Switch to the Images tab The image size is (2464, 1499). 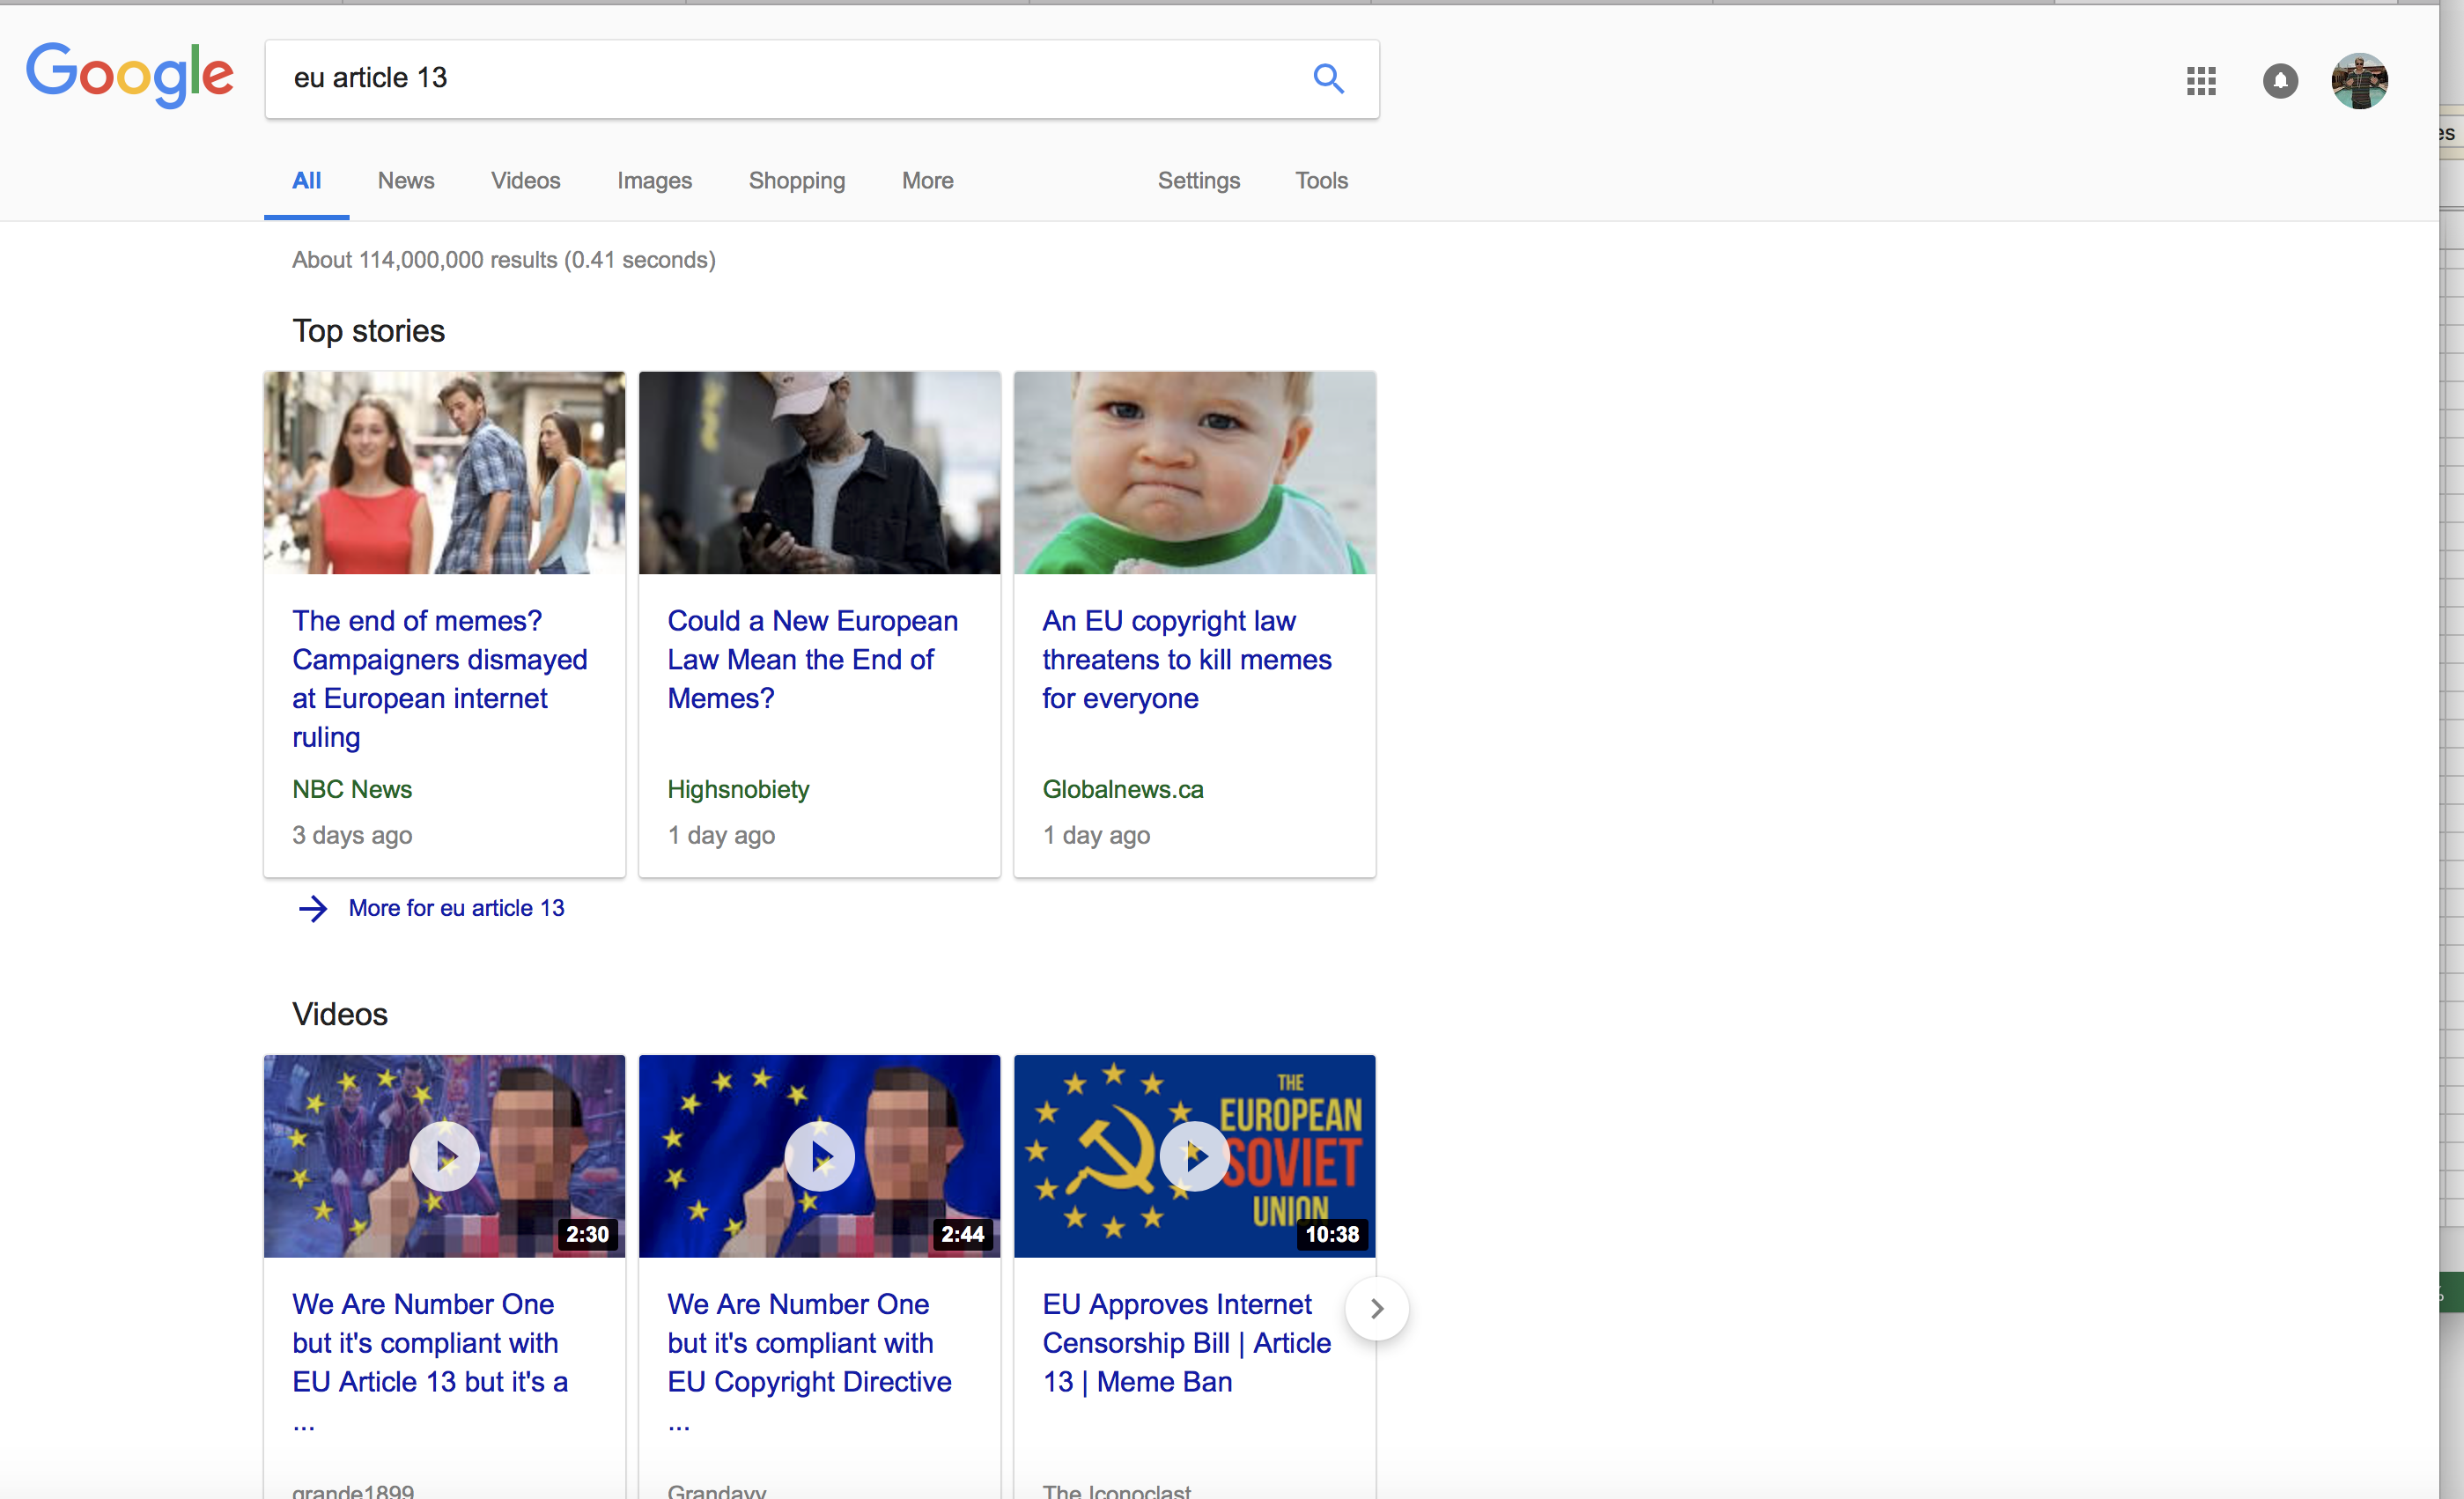[654, 181]
